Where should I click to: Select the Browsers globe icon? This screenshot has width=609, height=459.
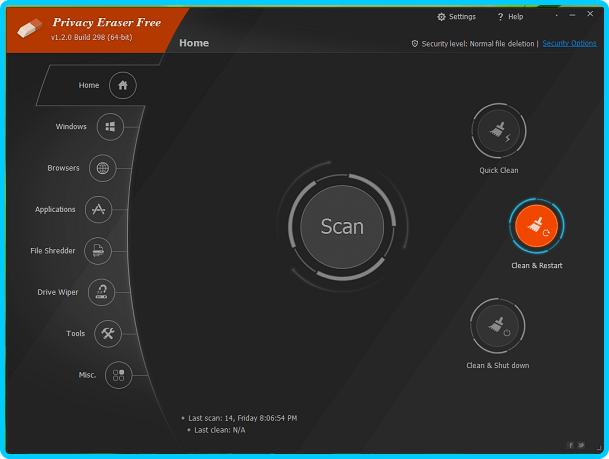(x=103, y=168)
